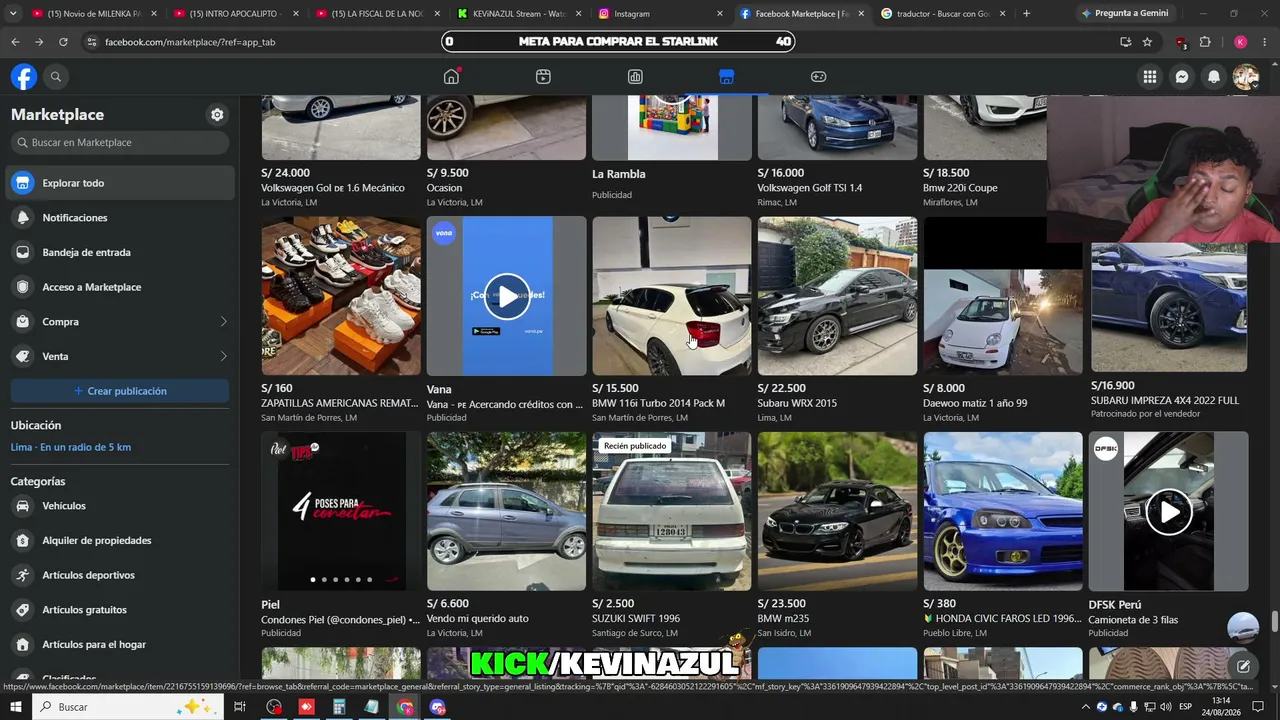The height and width of the screenshot is (720, 1280).
Task: Open the Daewoo matiz listing photo
Action: pos(1003,296)
